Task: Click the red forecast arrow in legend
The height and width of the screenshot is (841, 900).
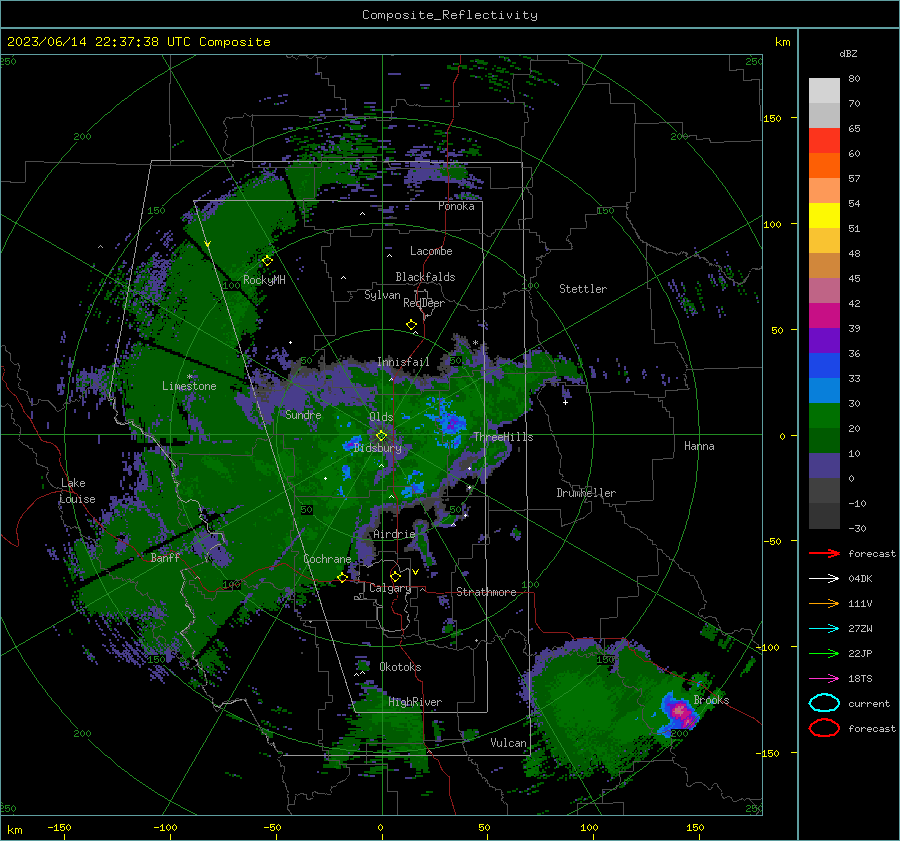Action: coord(824,553)
